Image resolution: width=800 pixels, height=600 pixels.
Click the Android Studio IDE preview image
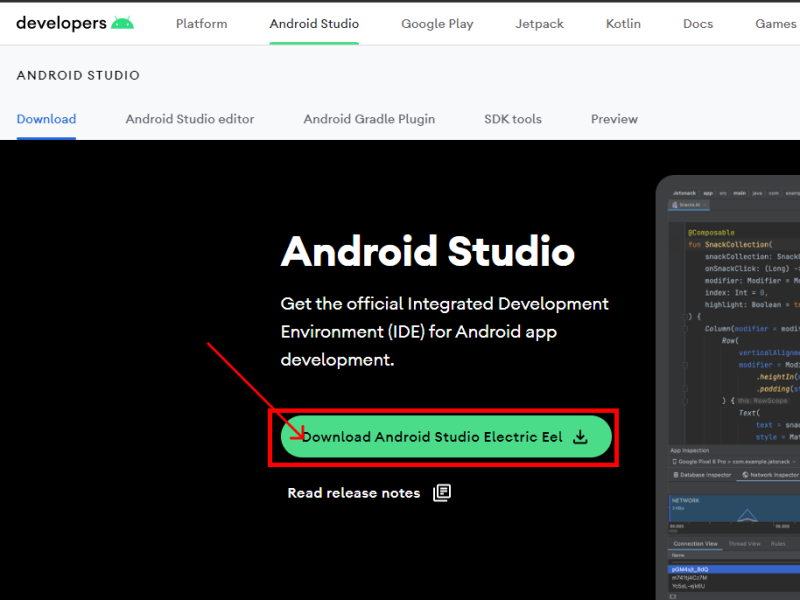pyautogui.click(x=728, y=388)
